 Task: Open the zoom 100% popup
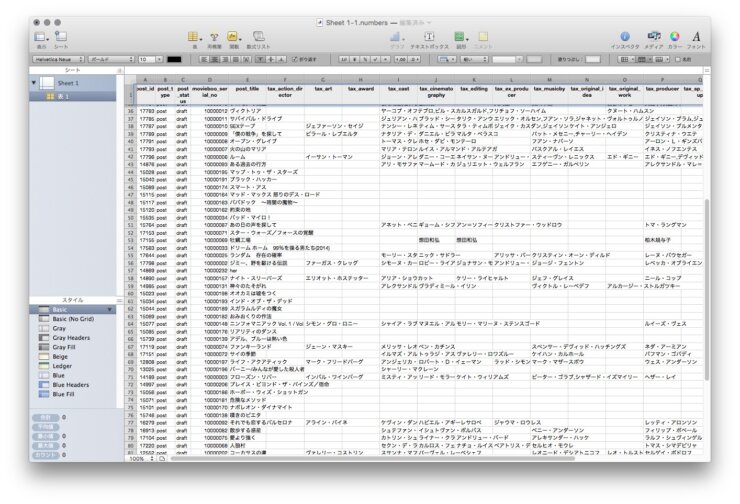coord(142,458)
